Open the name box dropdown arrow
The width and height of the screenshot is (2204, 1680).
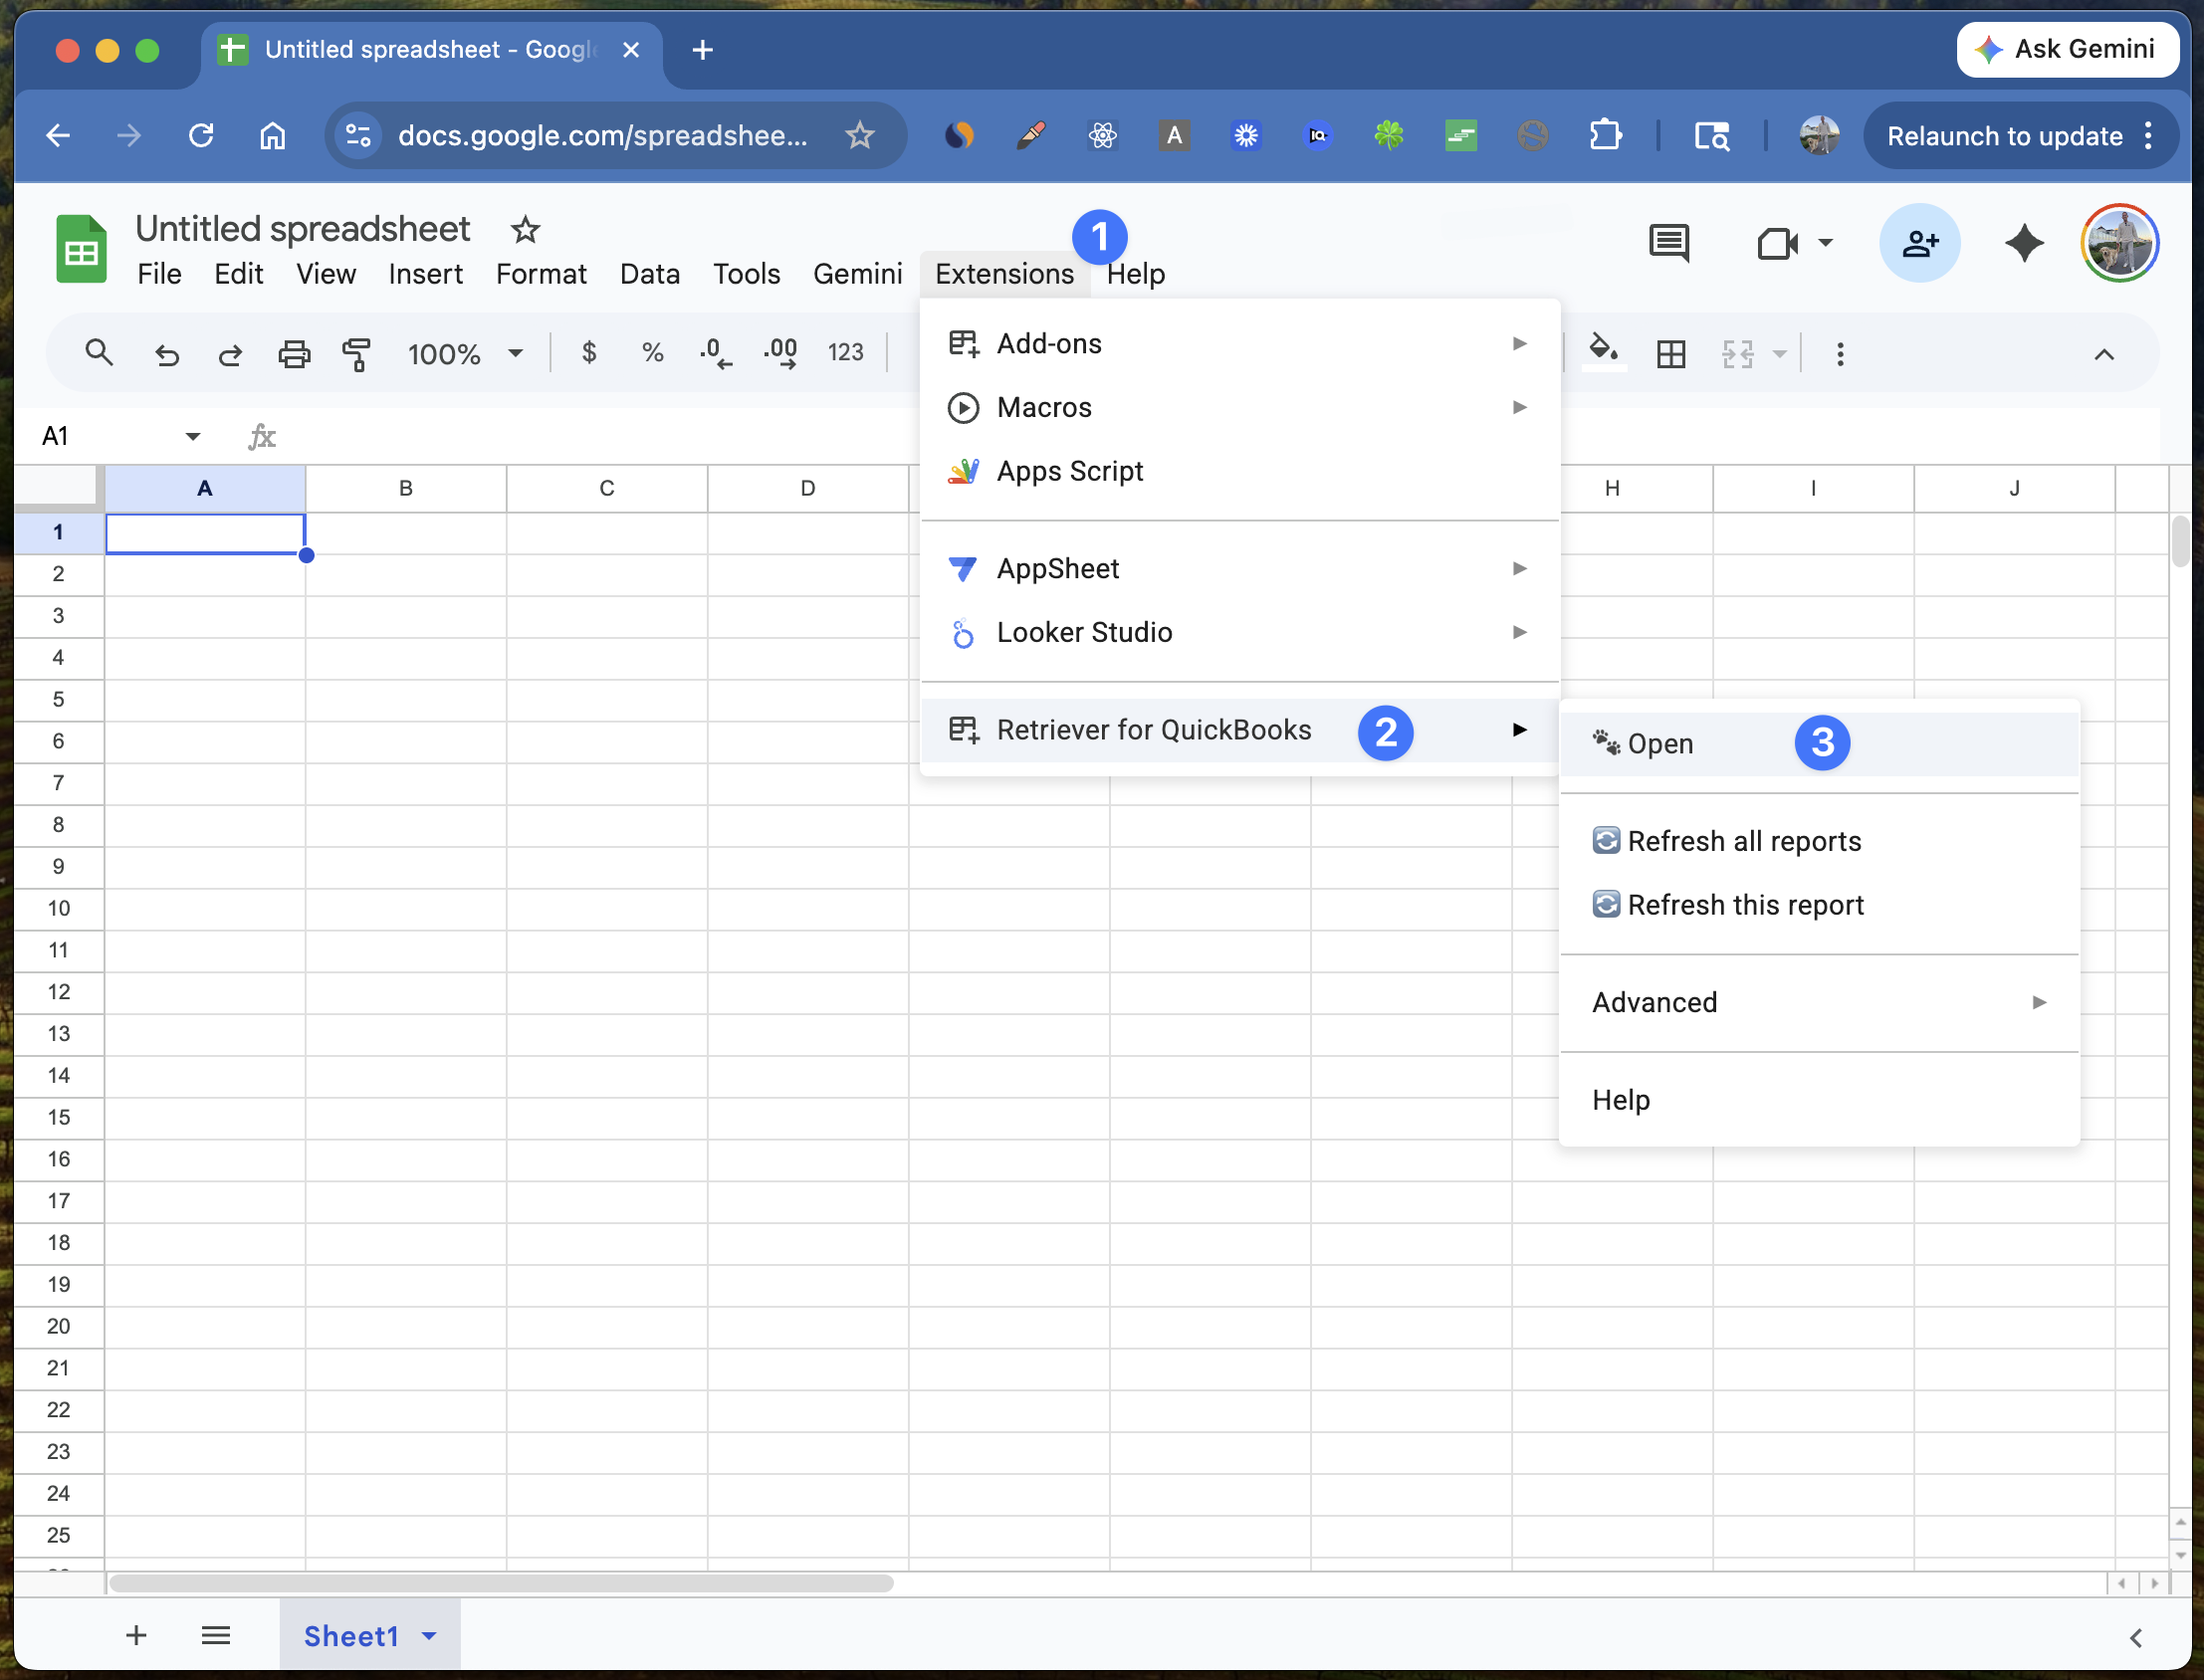coord(193,436)
